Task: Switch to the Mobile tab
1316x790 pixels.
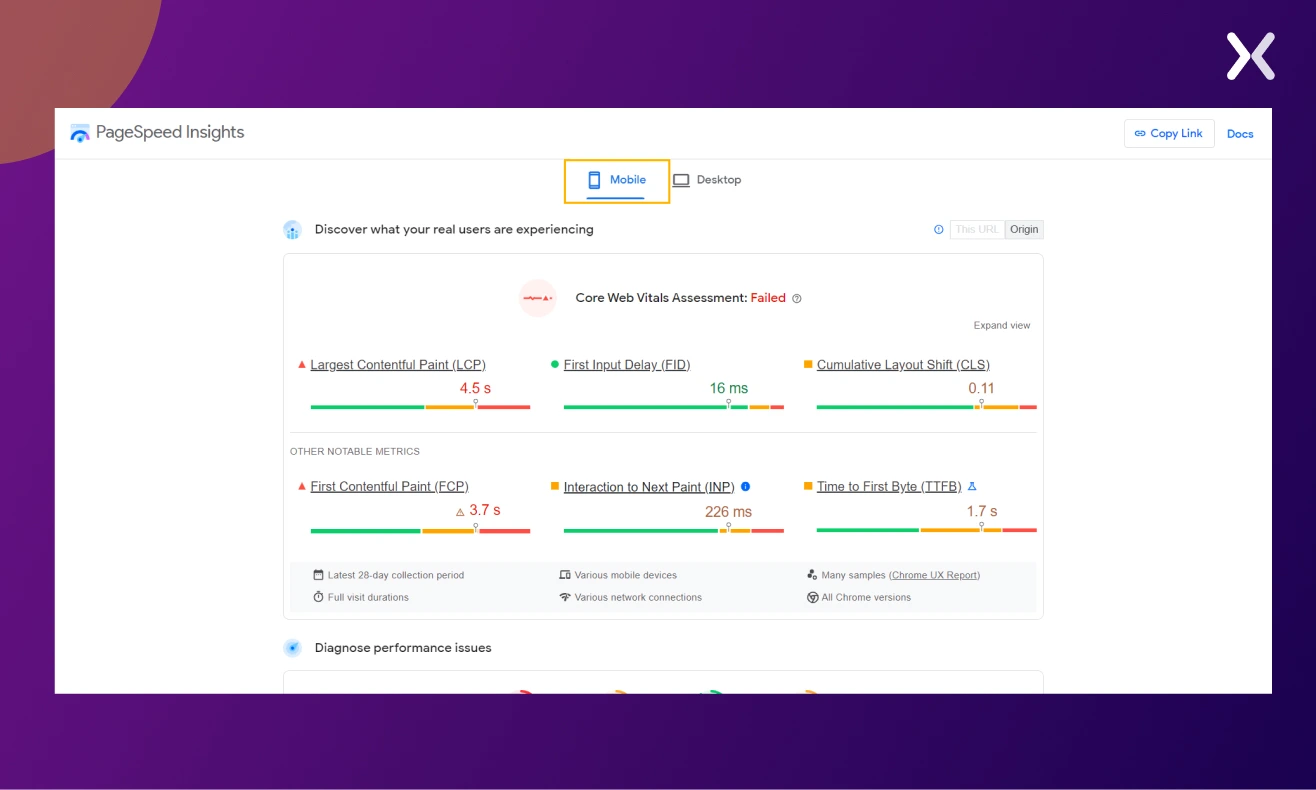Action: [617, 180]
